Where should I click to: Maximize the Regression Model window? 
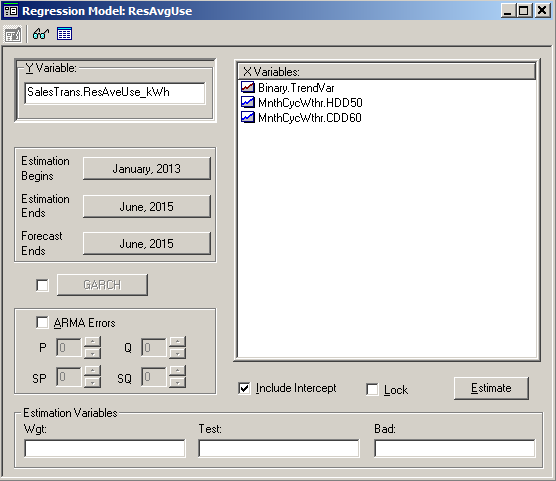click(524, 11)
